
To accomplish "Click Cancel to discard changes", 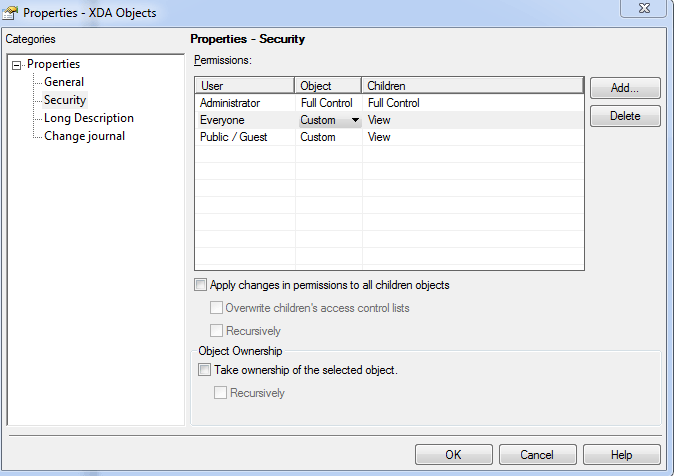I will (537, 454).
